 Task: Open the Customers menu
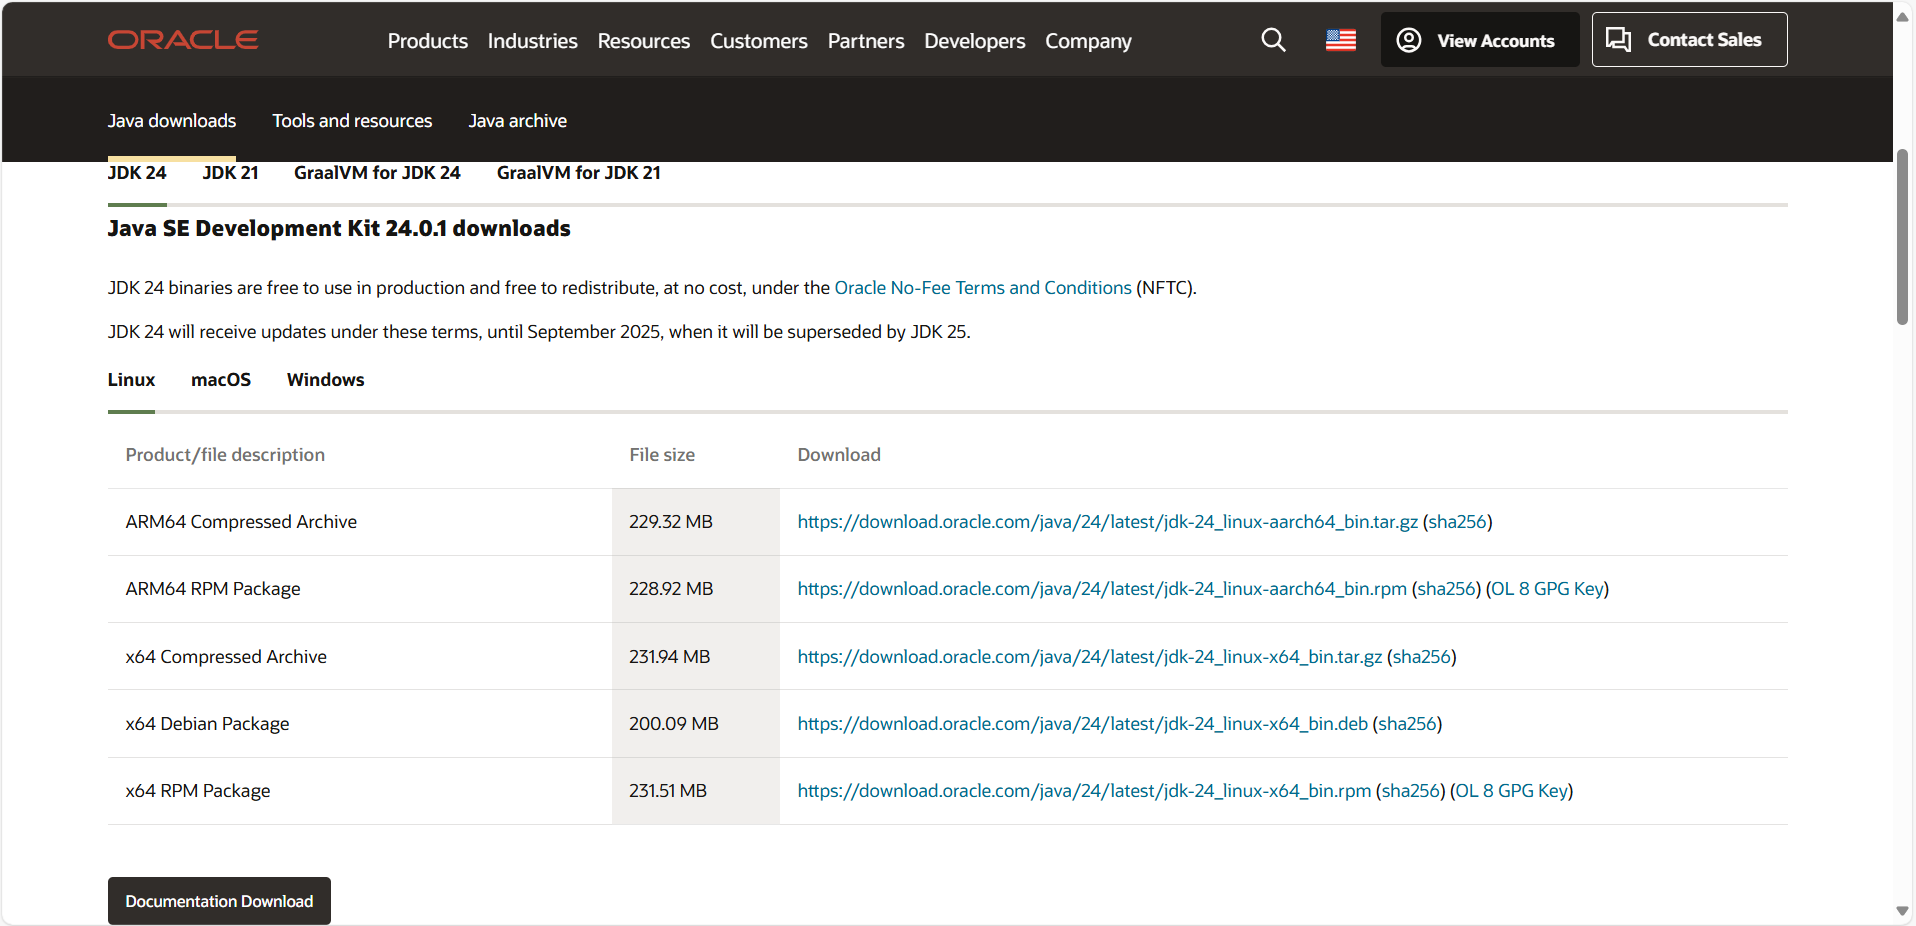pyautogui.click(x=759, y=41)
